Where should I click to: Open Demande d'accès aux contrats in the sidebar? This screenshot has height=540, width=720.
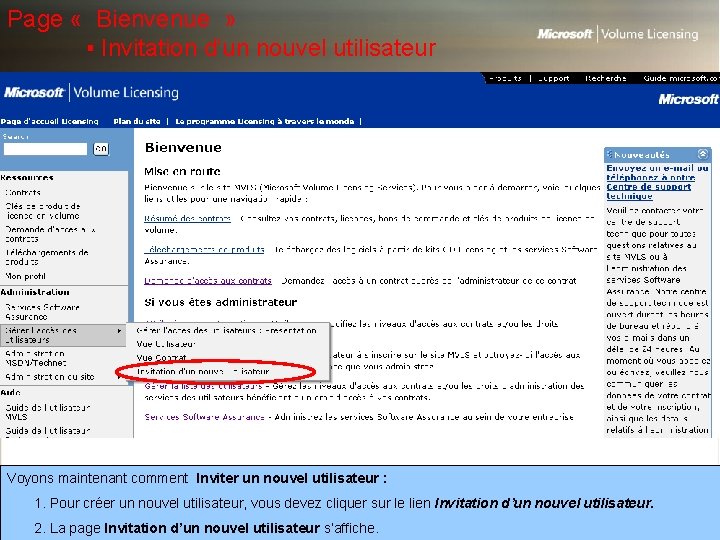click(51, 234)
